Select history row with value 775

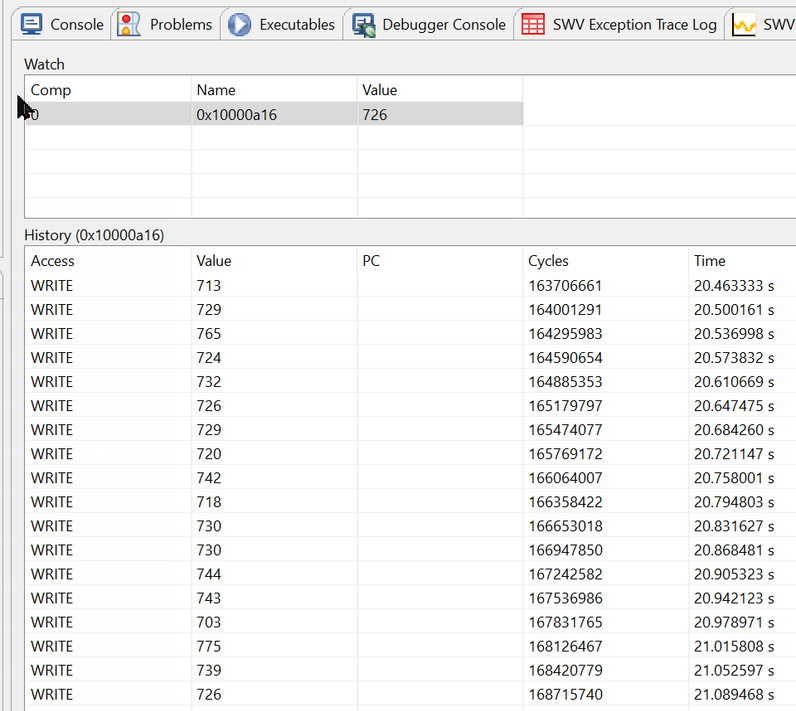tap(410, 646)
